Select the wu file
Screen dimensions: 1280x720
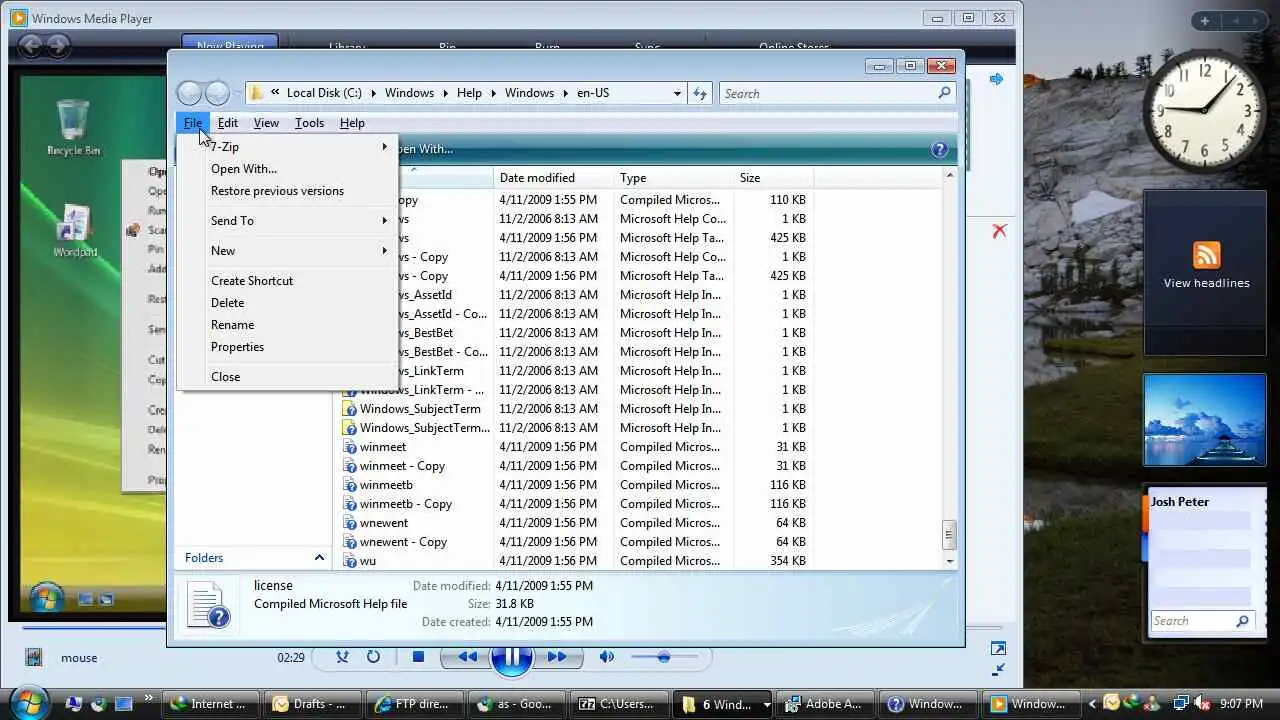click(x=368, y=561)
